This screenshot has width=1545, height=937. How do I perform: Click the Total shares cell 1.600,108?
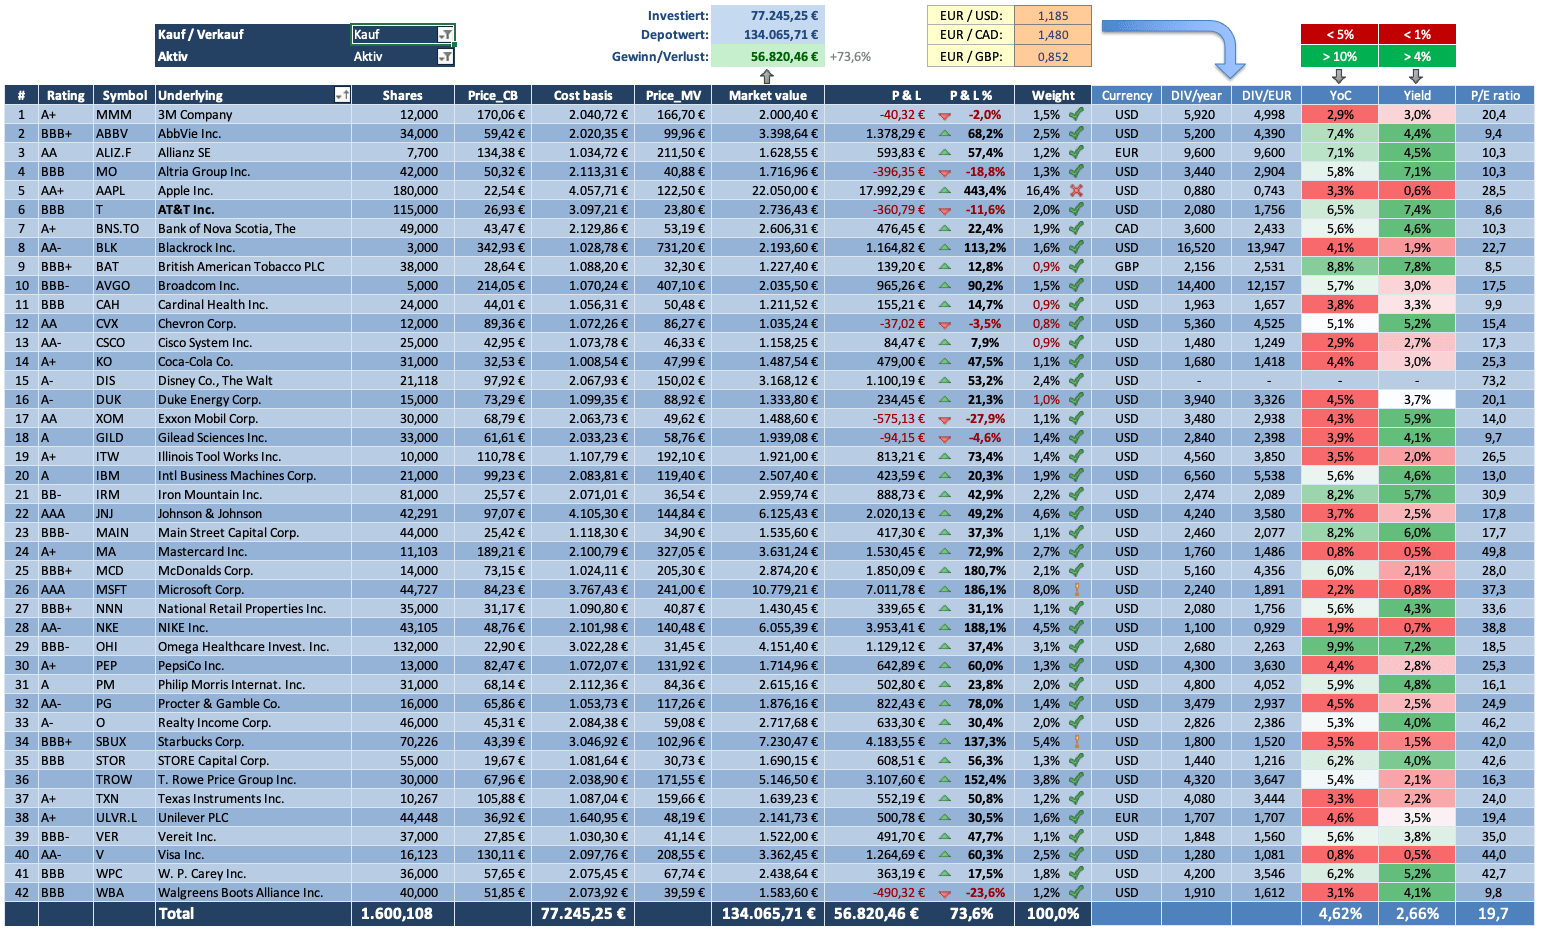[402, 914]
